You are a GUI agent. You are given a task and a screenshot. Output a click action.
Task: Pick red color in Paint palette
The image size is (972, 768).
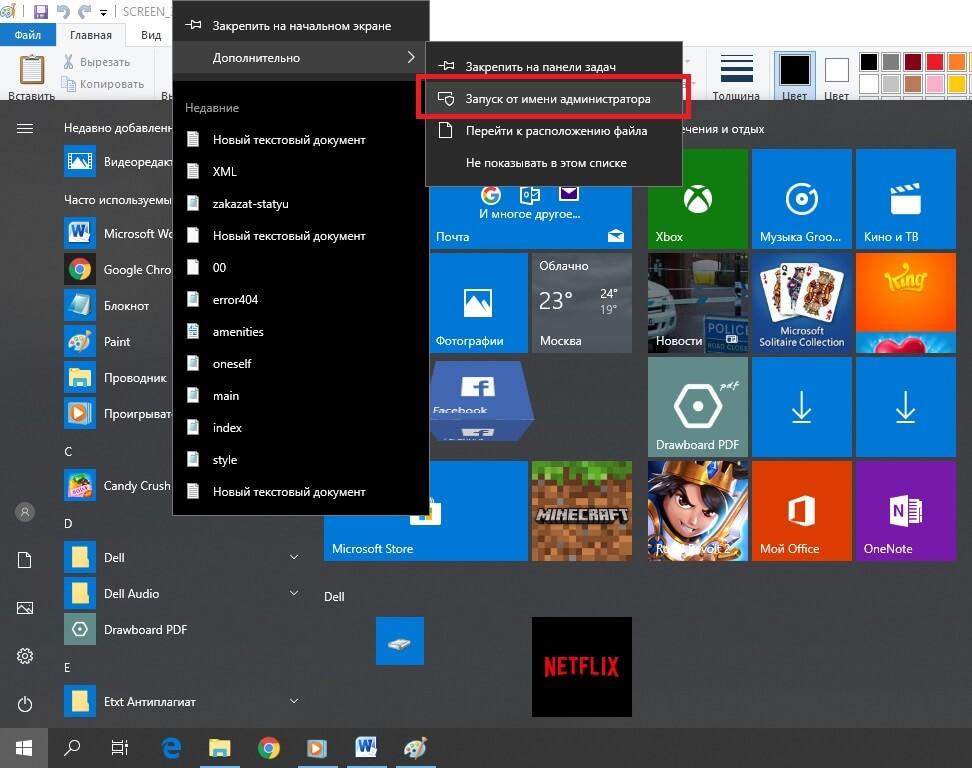click(935, 61)
